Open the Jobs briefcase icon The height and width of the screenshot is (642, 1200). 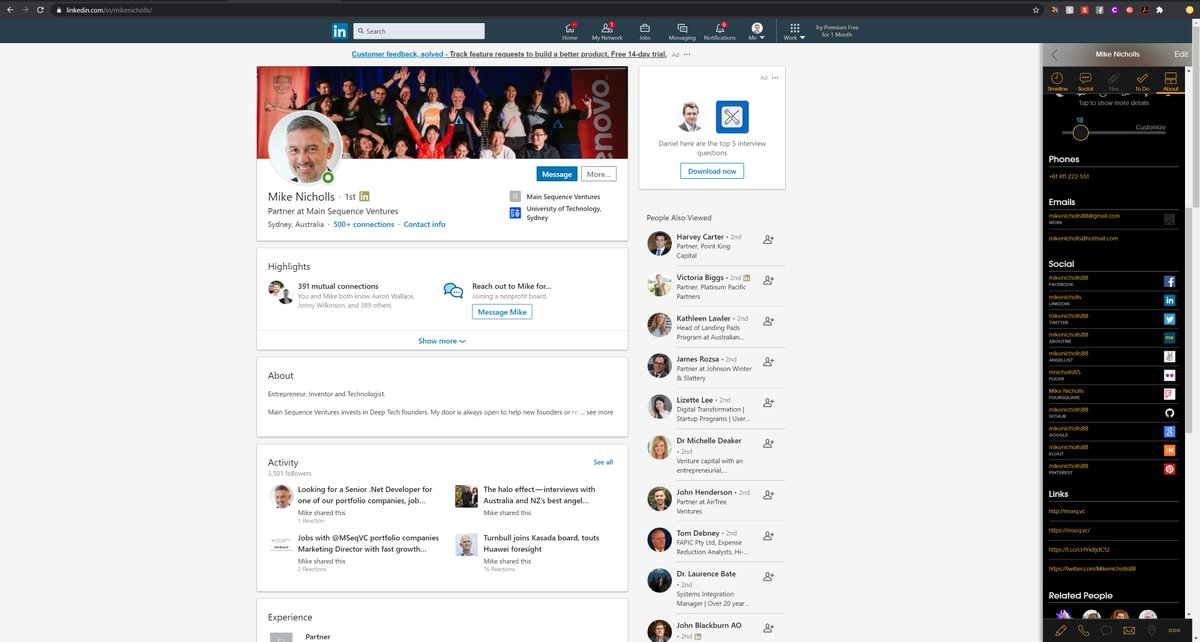click(644, 29)
